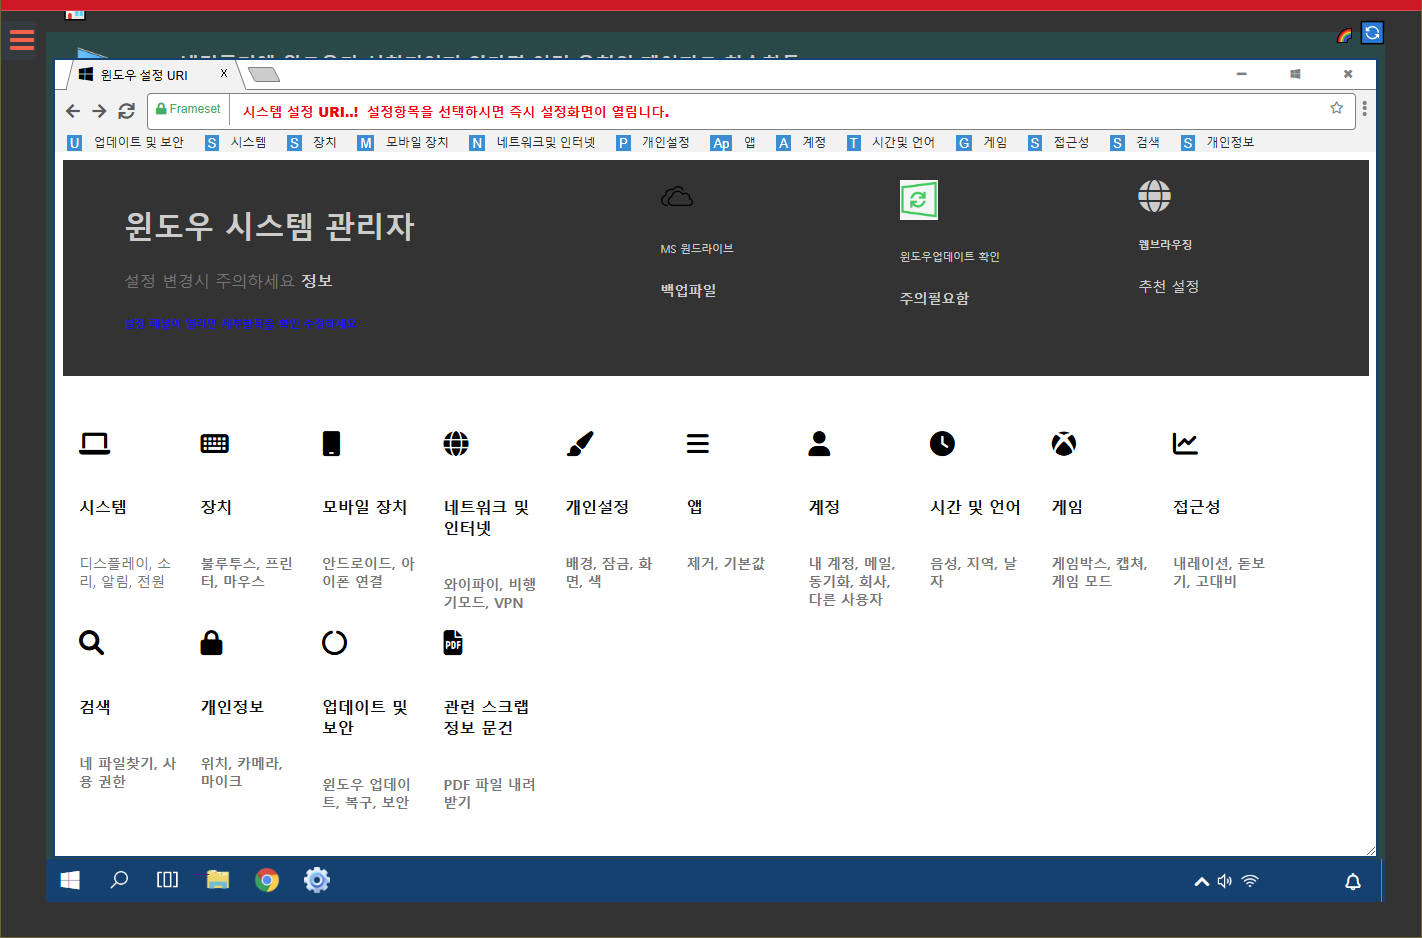Image resolution: width=1422 pixels, height=938 pixels.
Task: Download the PDF scrap document icon
Action: (x=453, y=642)
